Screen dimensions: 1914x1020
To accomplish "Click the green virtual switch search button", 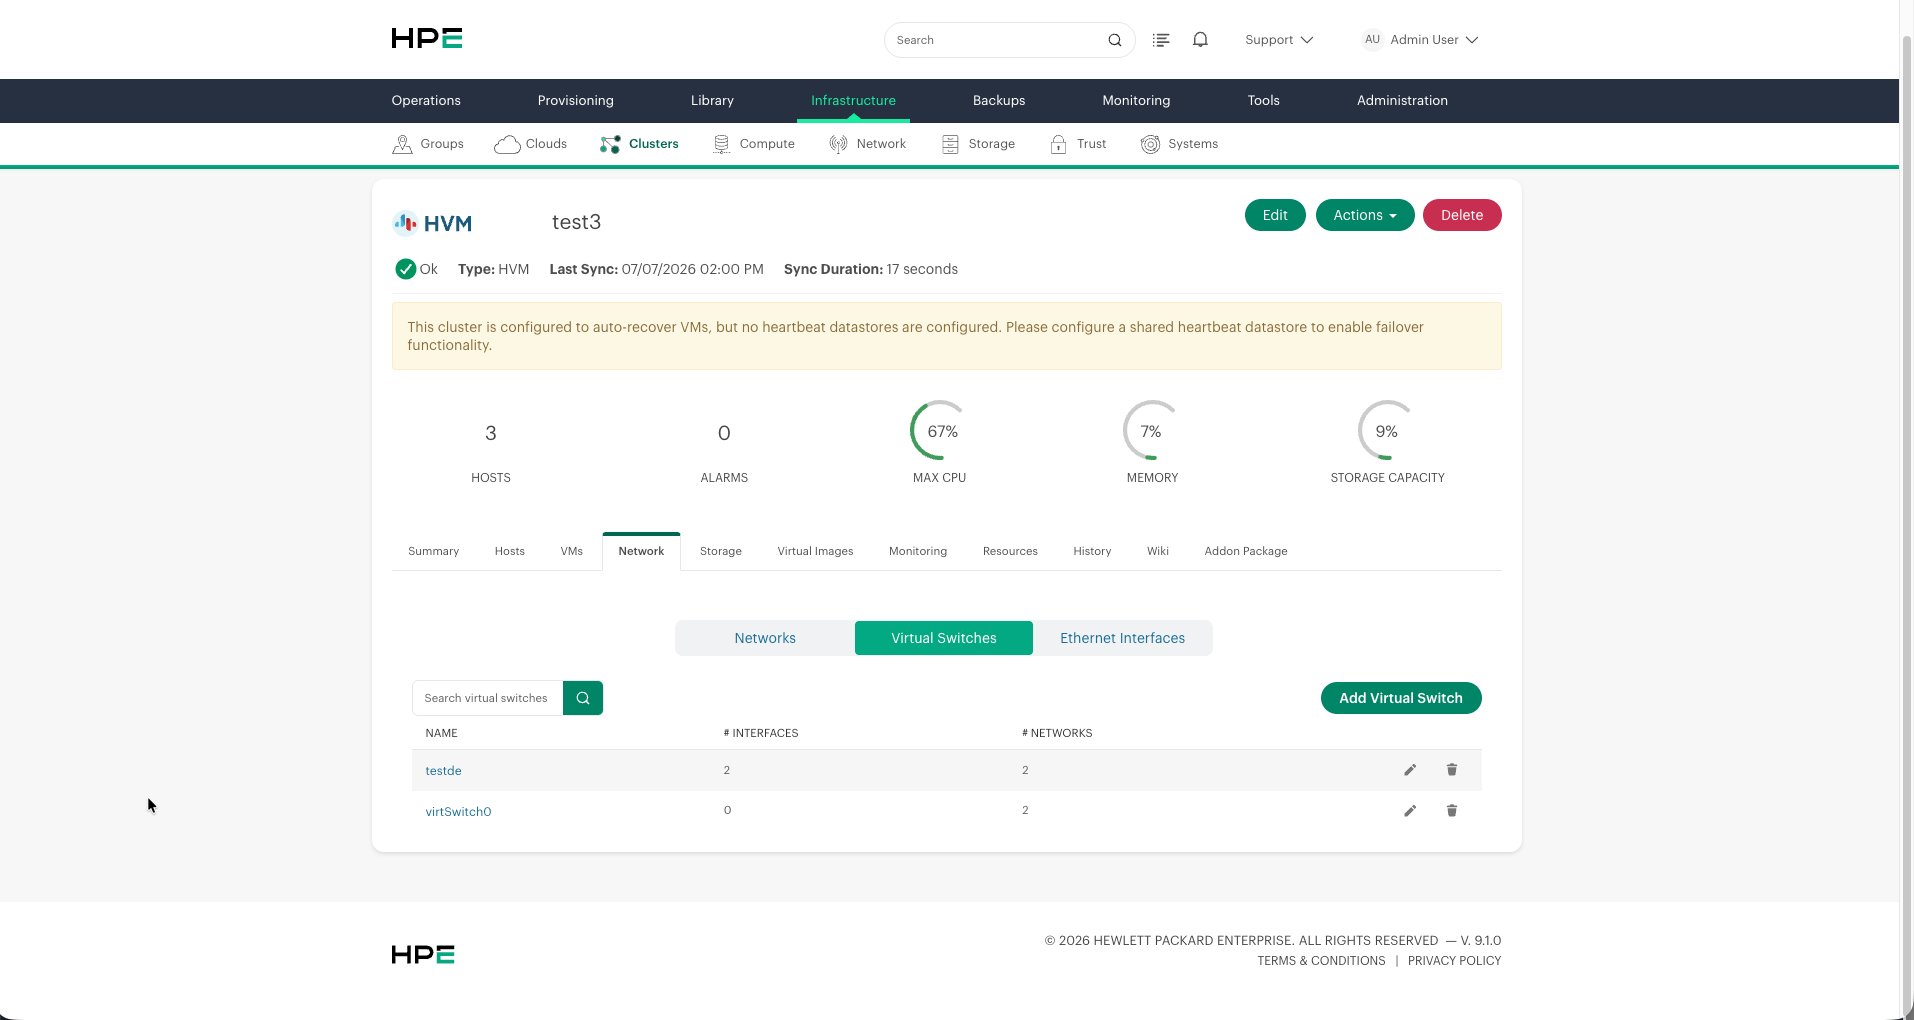I will pyautogui.click(x=583, y=698).
